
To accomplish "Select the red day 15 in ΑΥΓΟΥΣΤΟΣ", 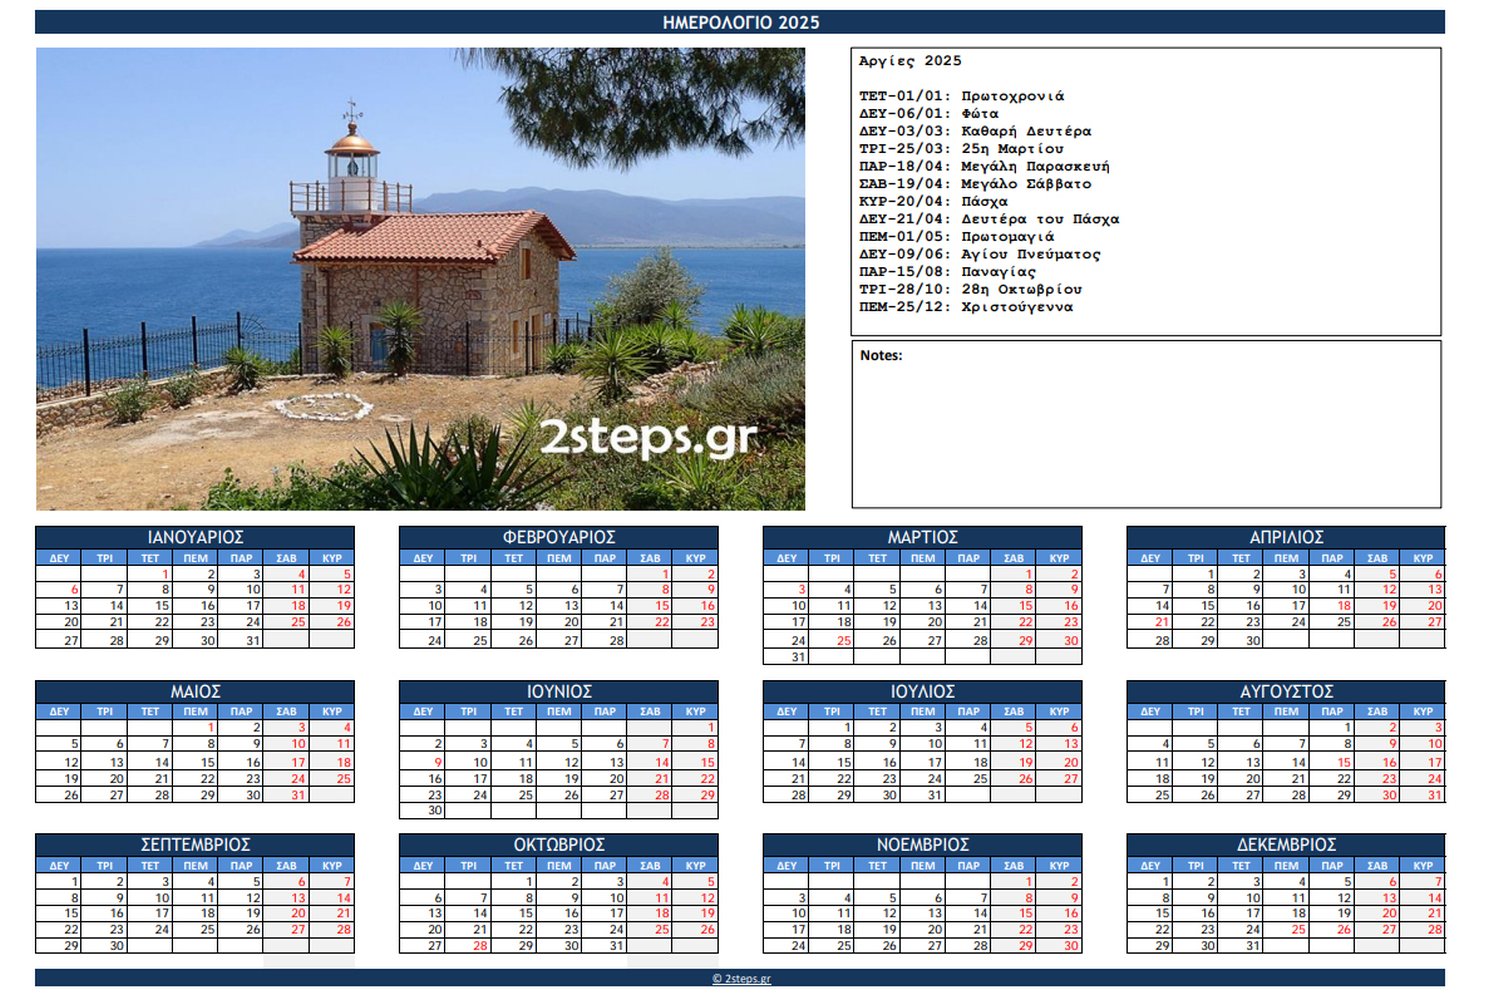I will tap(1332, 762).
